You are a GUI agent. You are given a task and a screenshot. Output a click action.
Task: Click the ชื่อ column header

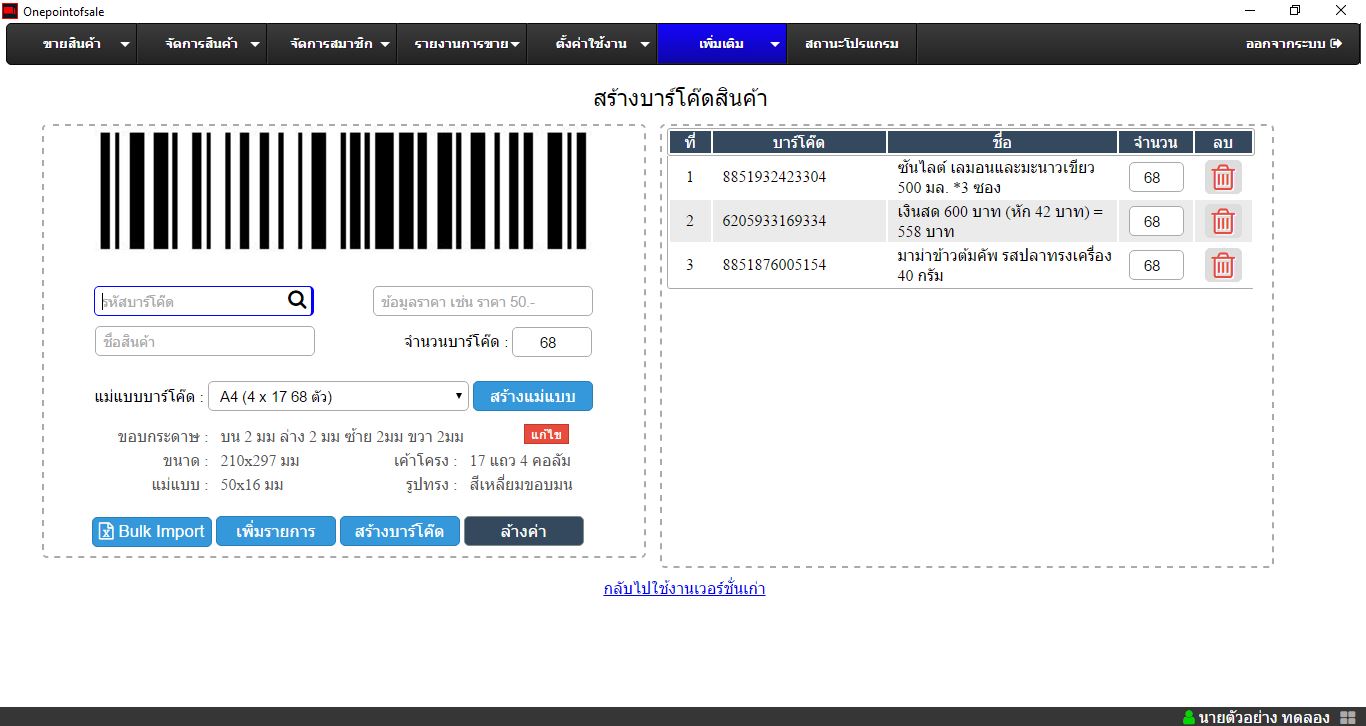[1002, 142]
